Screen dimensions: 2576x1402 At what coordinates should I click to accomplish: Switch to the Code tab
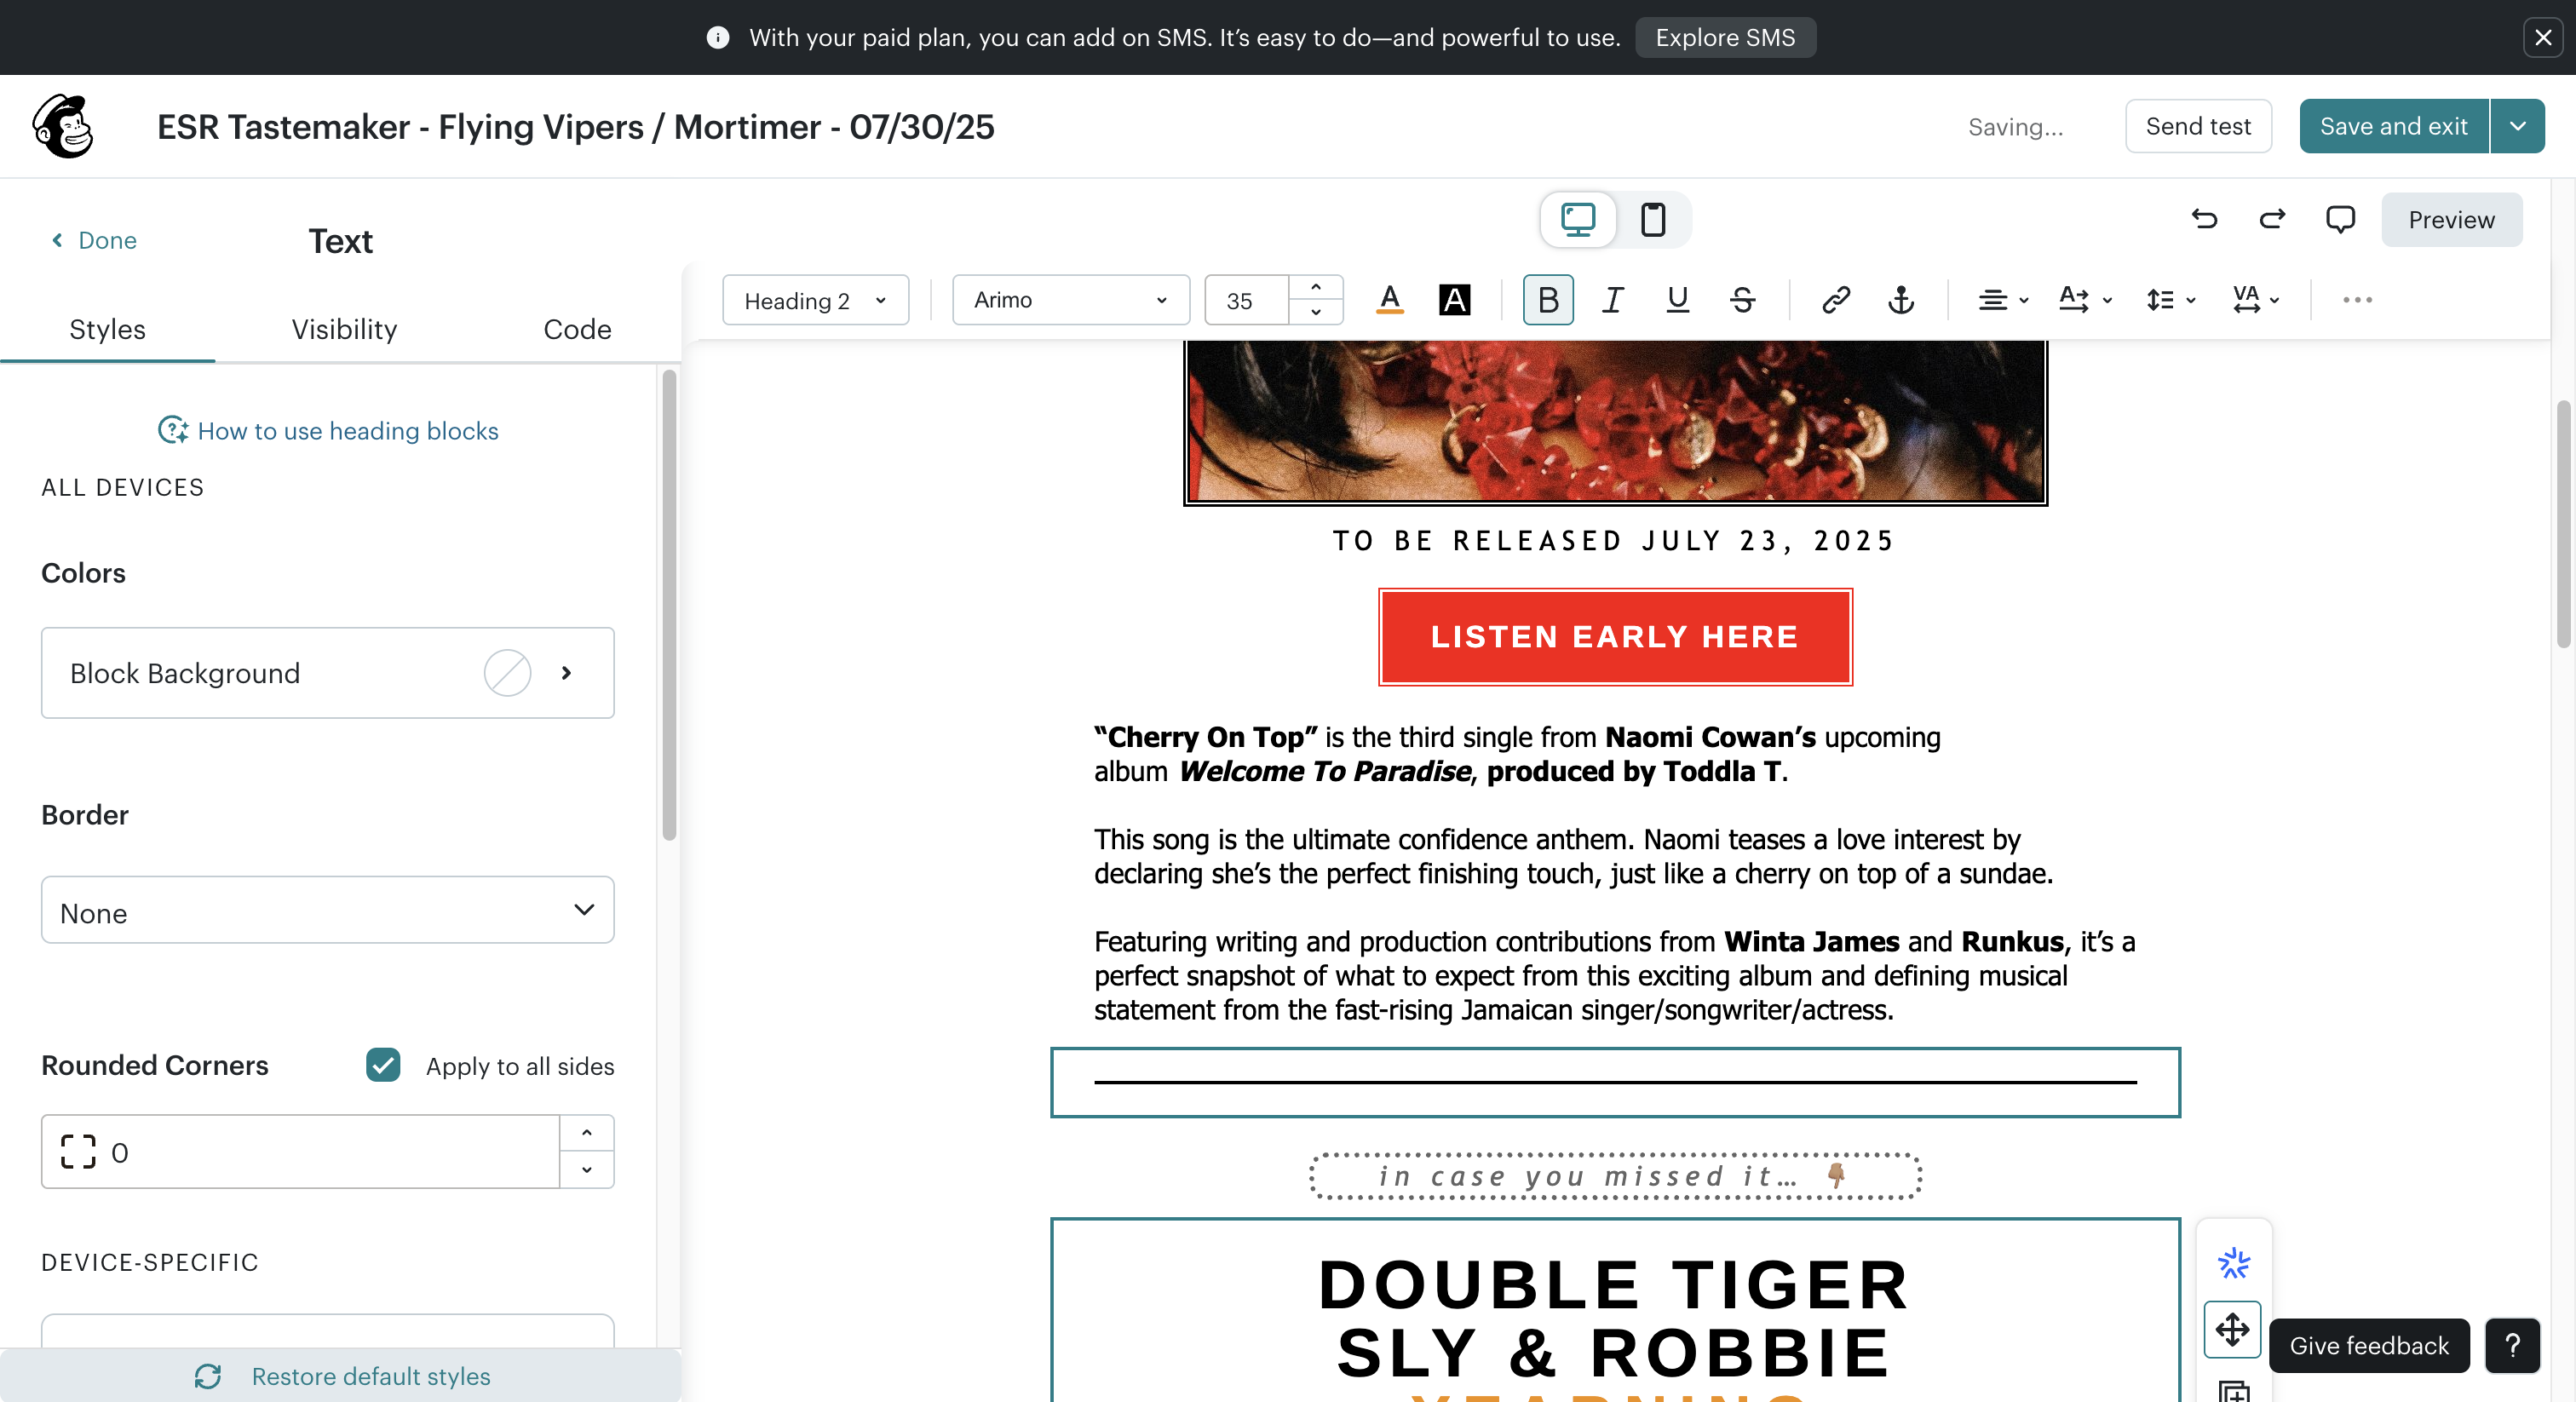577,329
